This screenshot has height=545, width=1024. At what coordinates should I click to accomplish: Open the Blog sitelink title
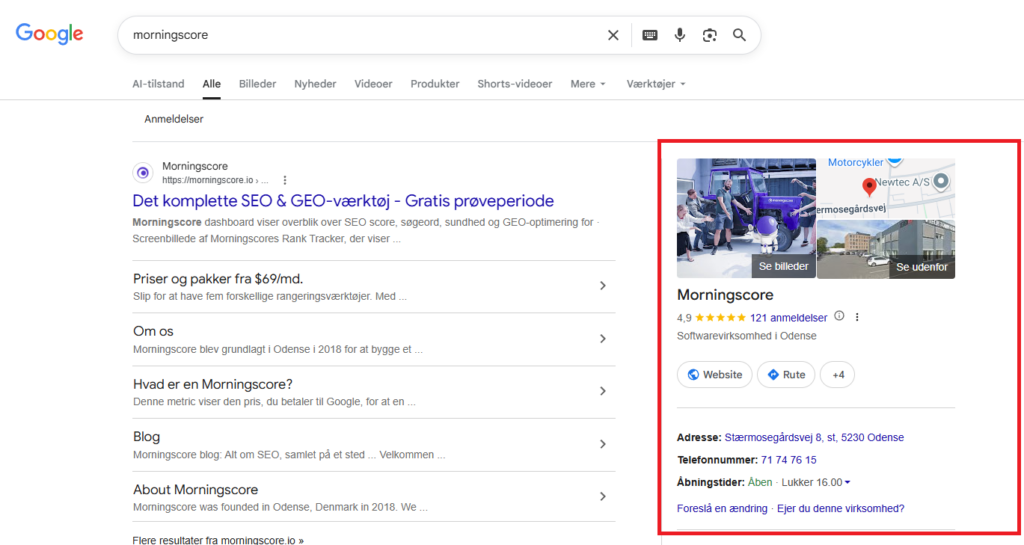point(146,437)
